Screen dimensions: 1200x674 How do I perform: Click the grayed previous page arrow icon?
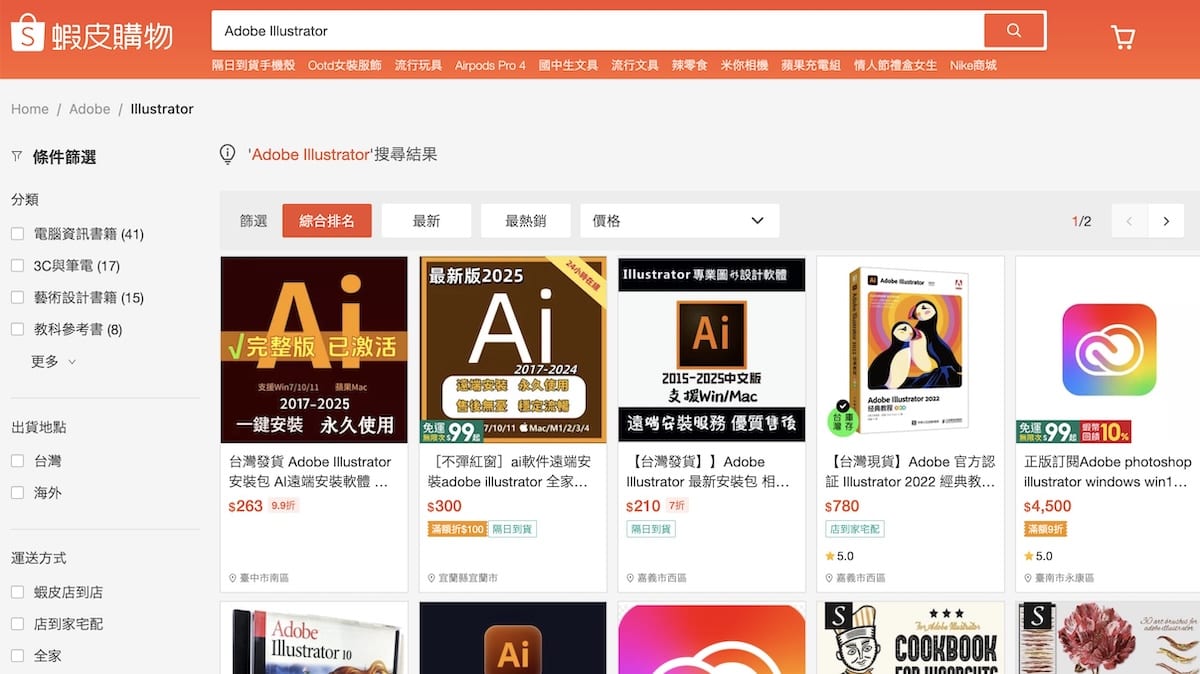pyautogui.click(x=1128, y=220)
